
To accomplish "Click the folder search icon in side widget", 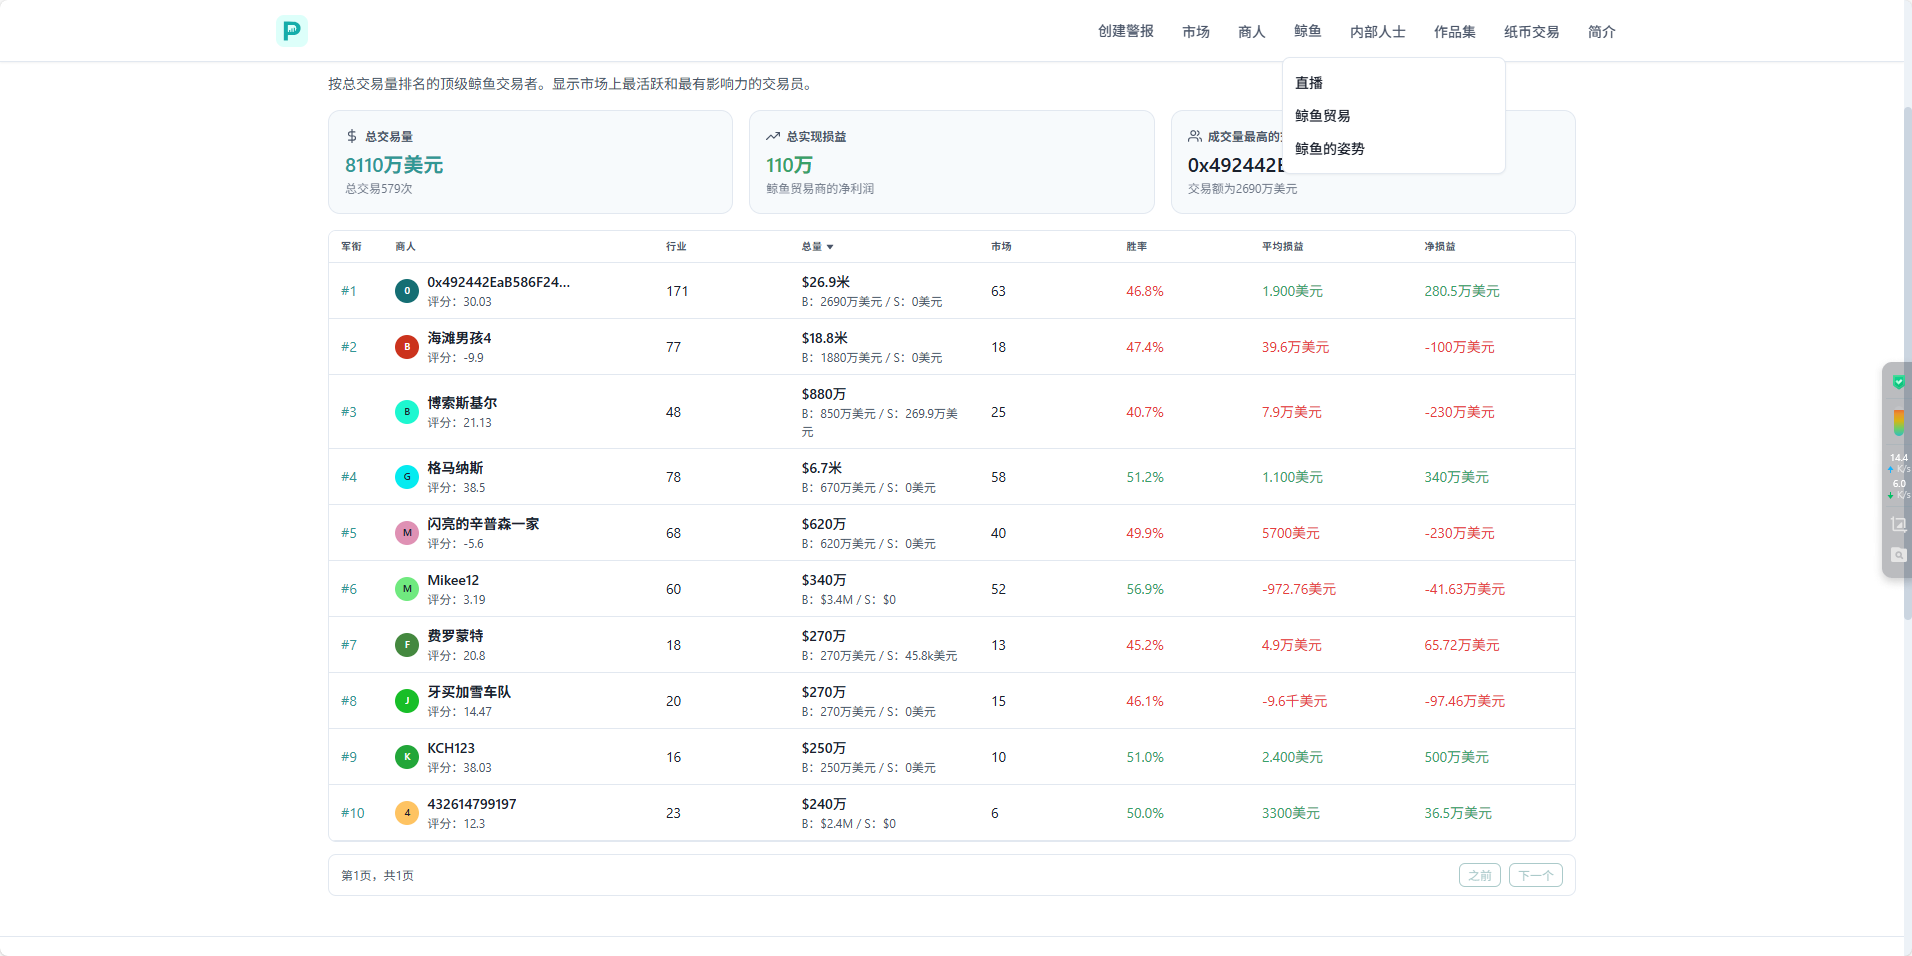I will (1898, 555).
